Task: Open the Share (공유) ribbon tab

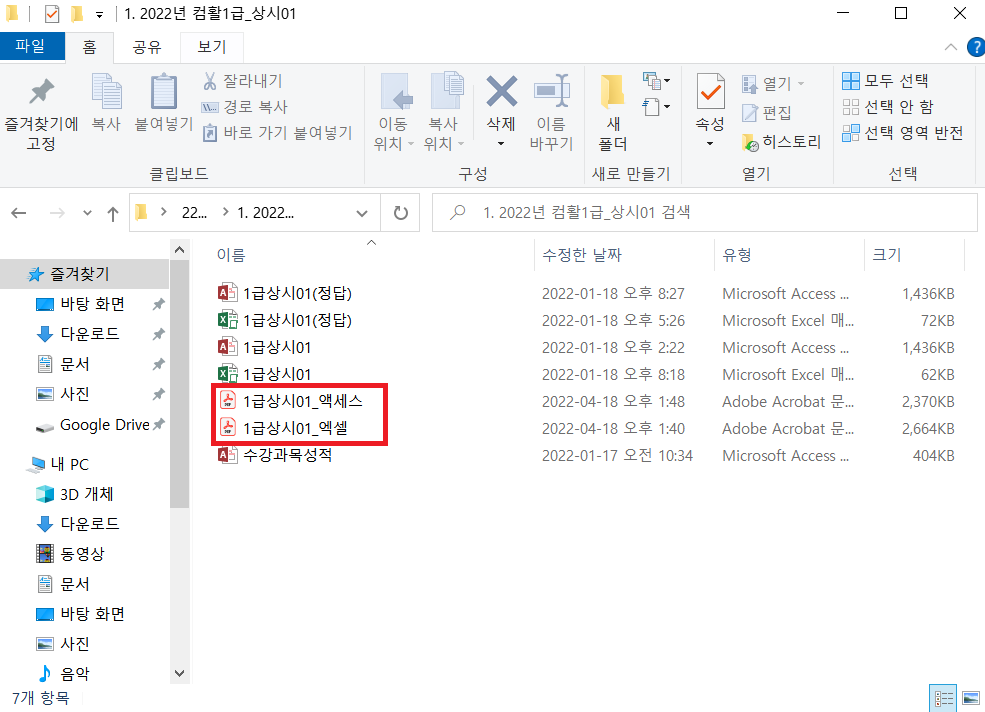Action: click(x=147, y=46)
